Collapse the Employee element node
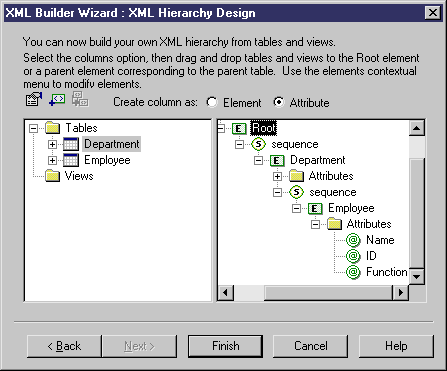The image size is (447, 371). pyautogui.click(x=296, y=208)
